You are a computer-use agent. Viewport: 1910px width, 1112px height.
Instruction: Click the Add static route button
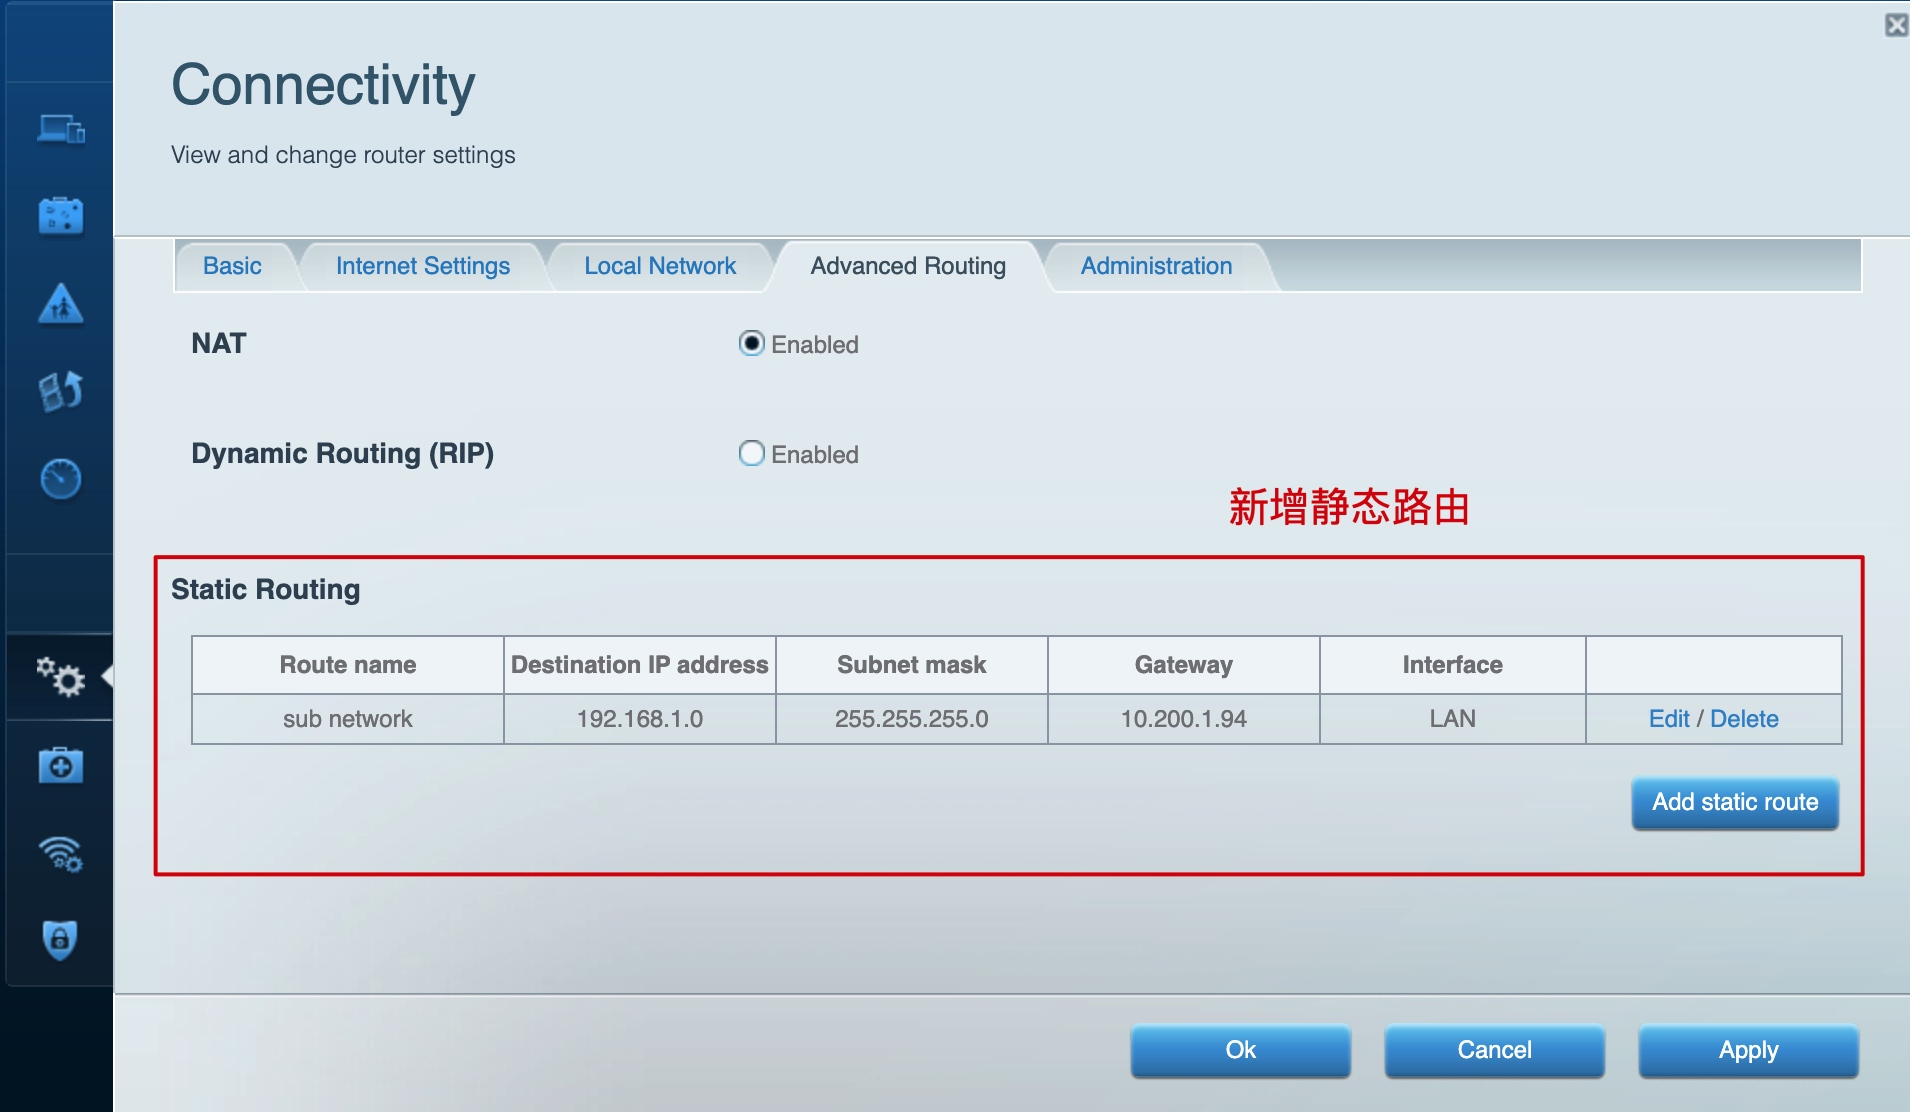(1734, 803)
